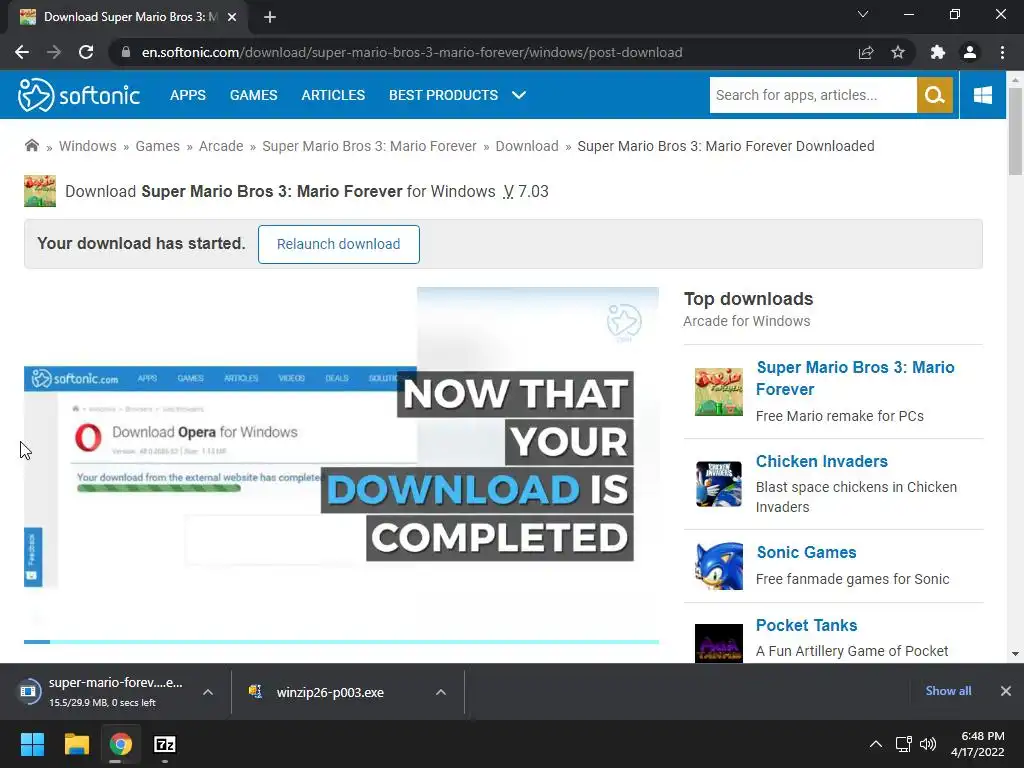Image resolution: width=1024 pixels, height=768 pixels.
Task: Open the GAMES menu
Action: click(x=253, y=95)
